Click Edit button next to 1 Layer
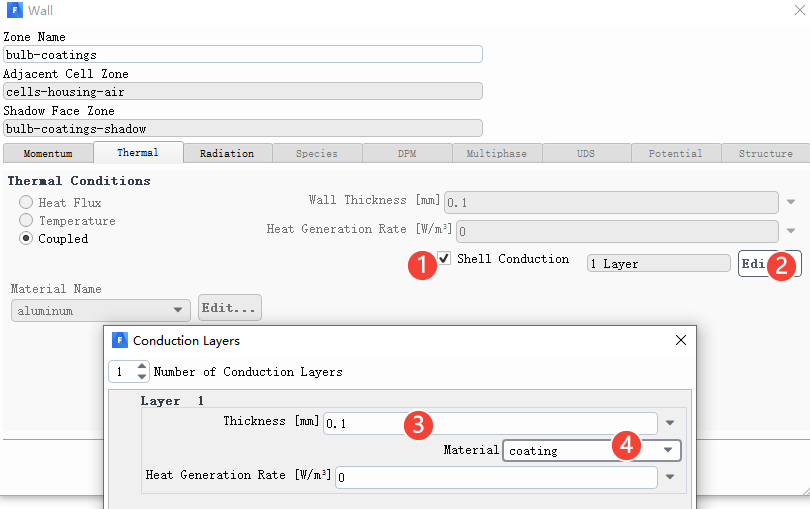Image resolution: width=810 pixels, height=509 pixels. pyautogui.click(x=769, y=264)
